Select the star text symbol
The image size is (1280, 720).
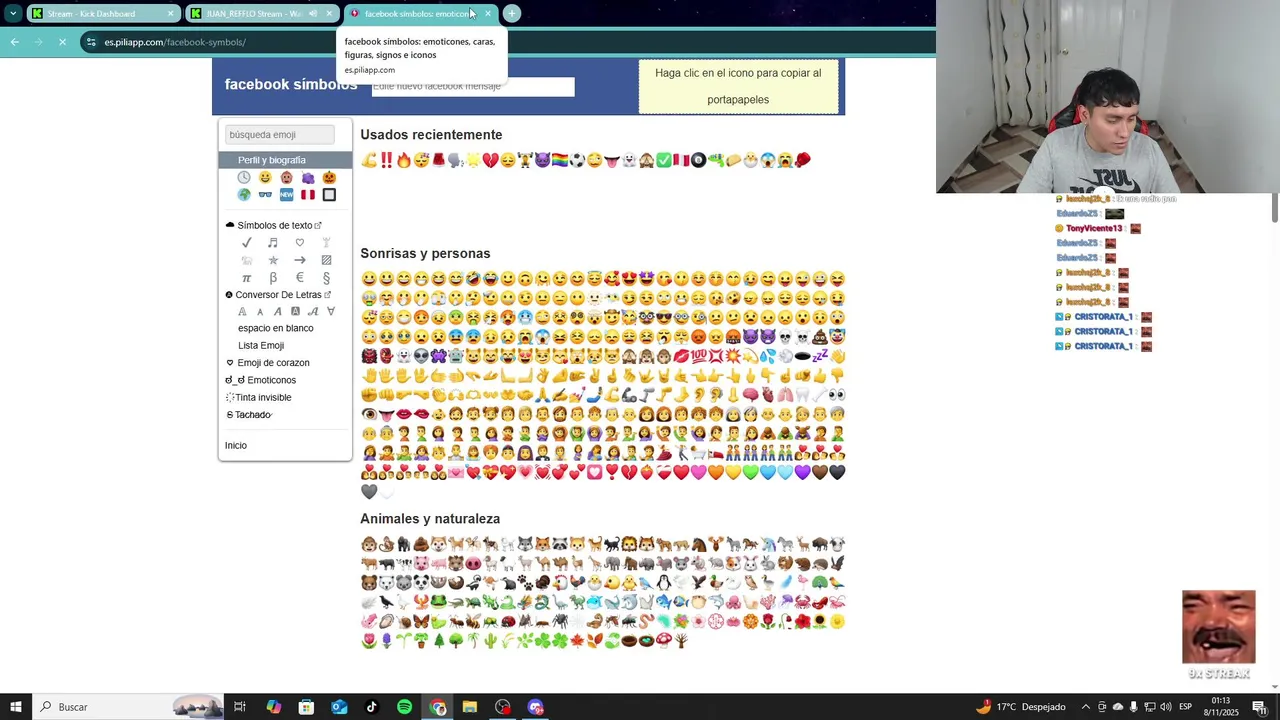point(272,260)
